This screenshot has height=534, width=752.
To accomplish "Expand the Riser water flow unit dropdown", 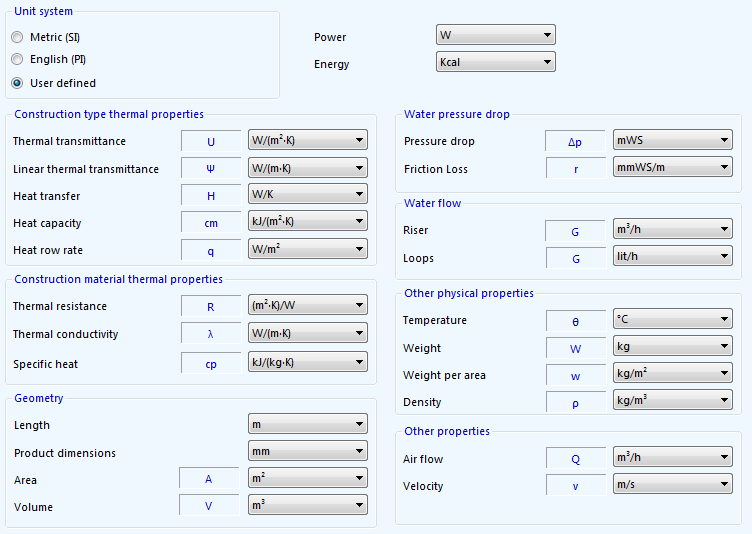I will (x=672, y=230).
